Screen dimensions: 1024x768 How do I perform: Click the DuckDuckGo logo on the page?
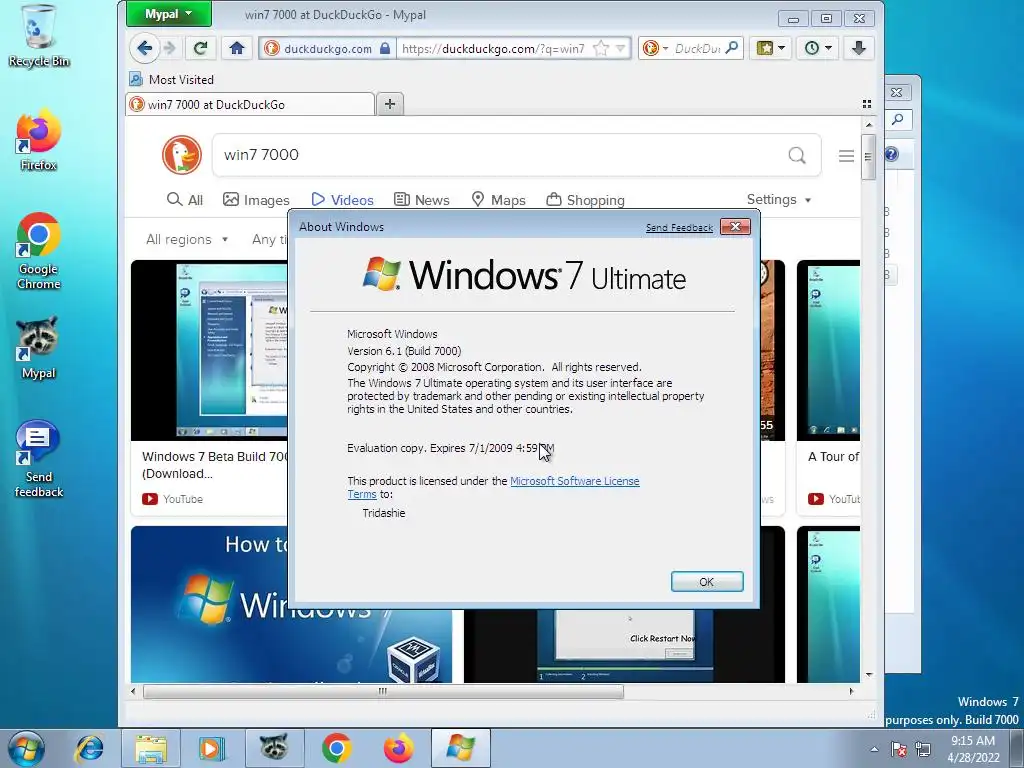tap(182, 155)
